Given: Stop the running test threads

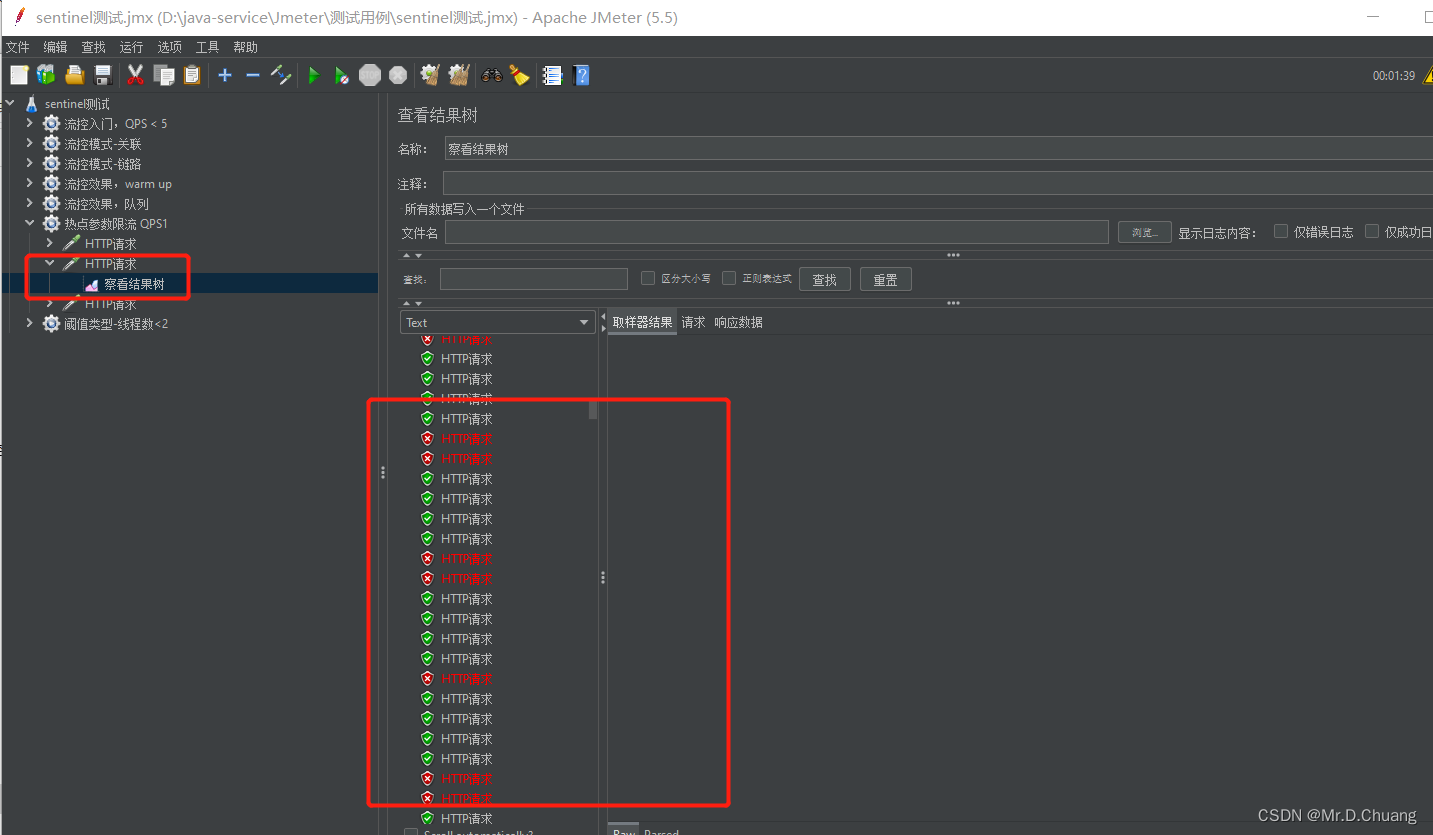Looking at the screenshot, I should coord(370,75).
